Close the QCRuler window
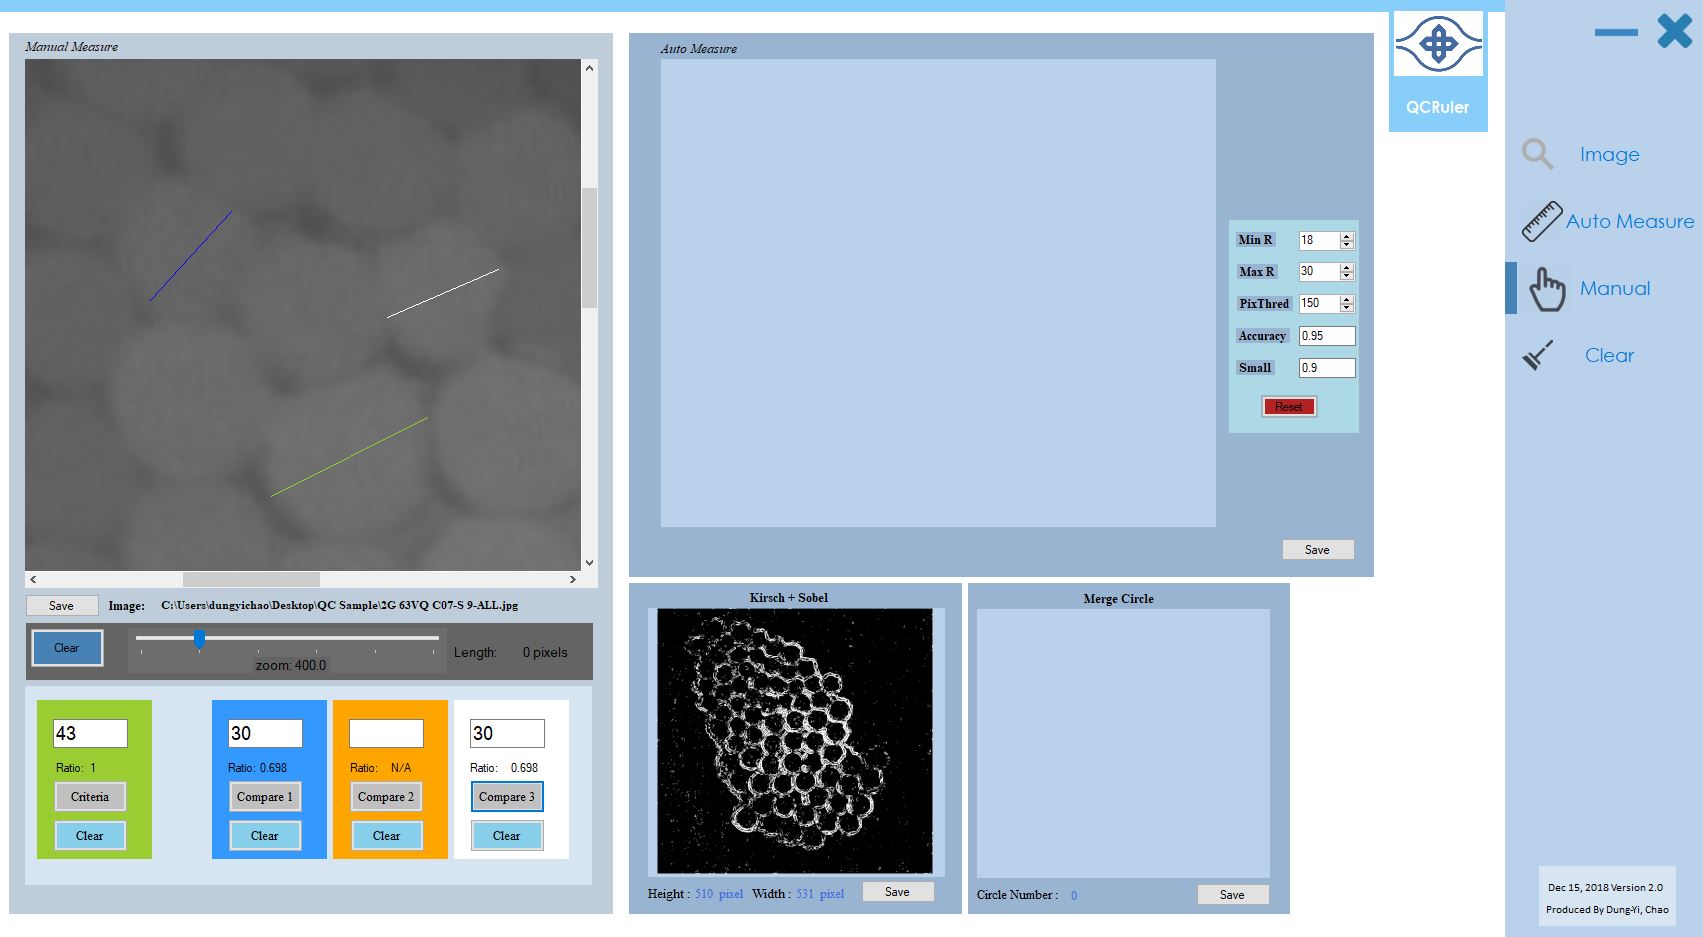 pyautogui.click(x=1675, y=31)
